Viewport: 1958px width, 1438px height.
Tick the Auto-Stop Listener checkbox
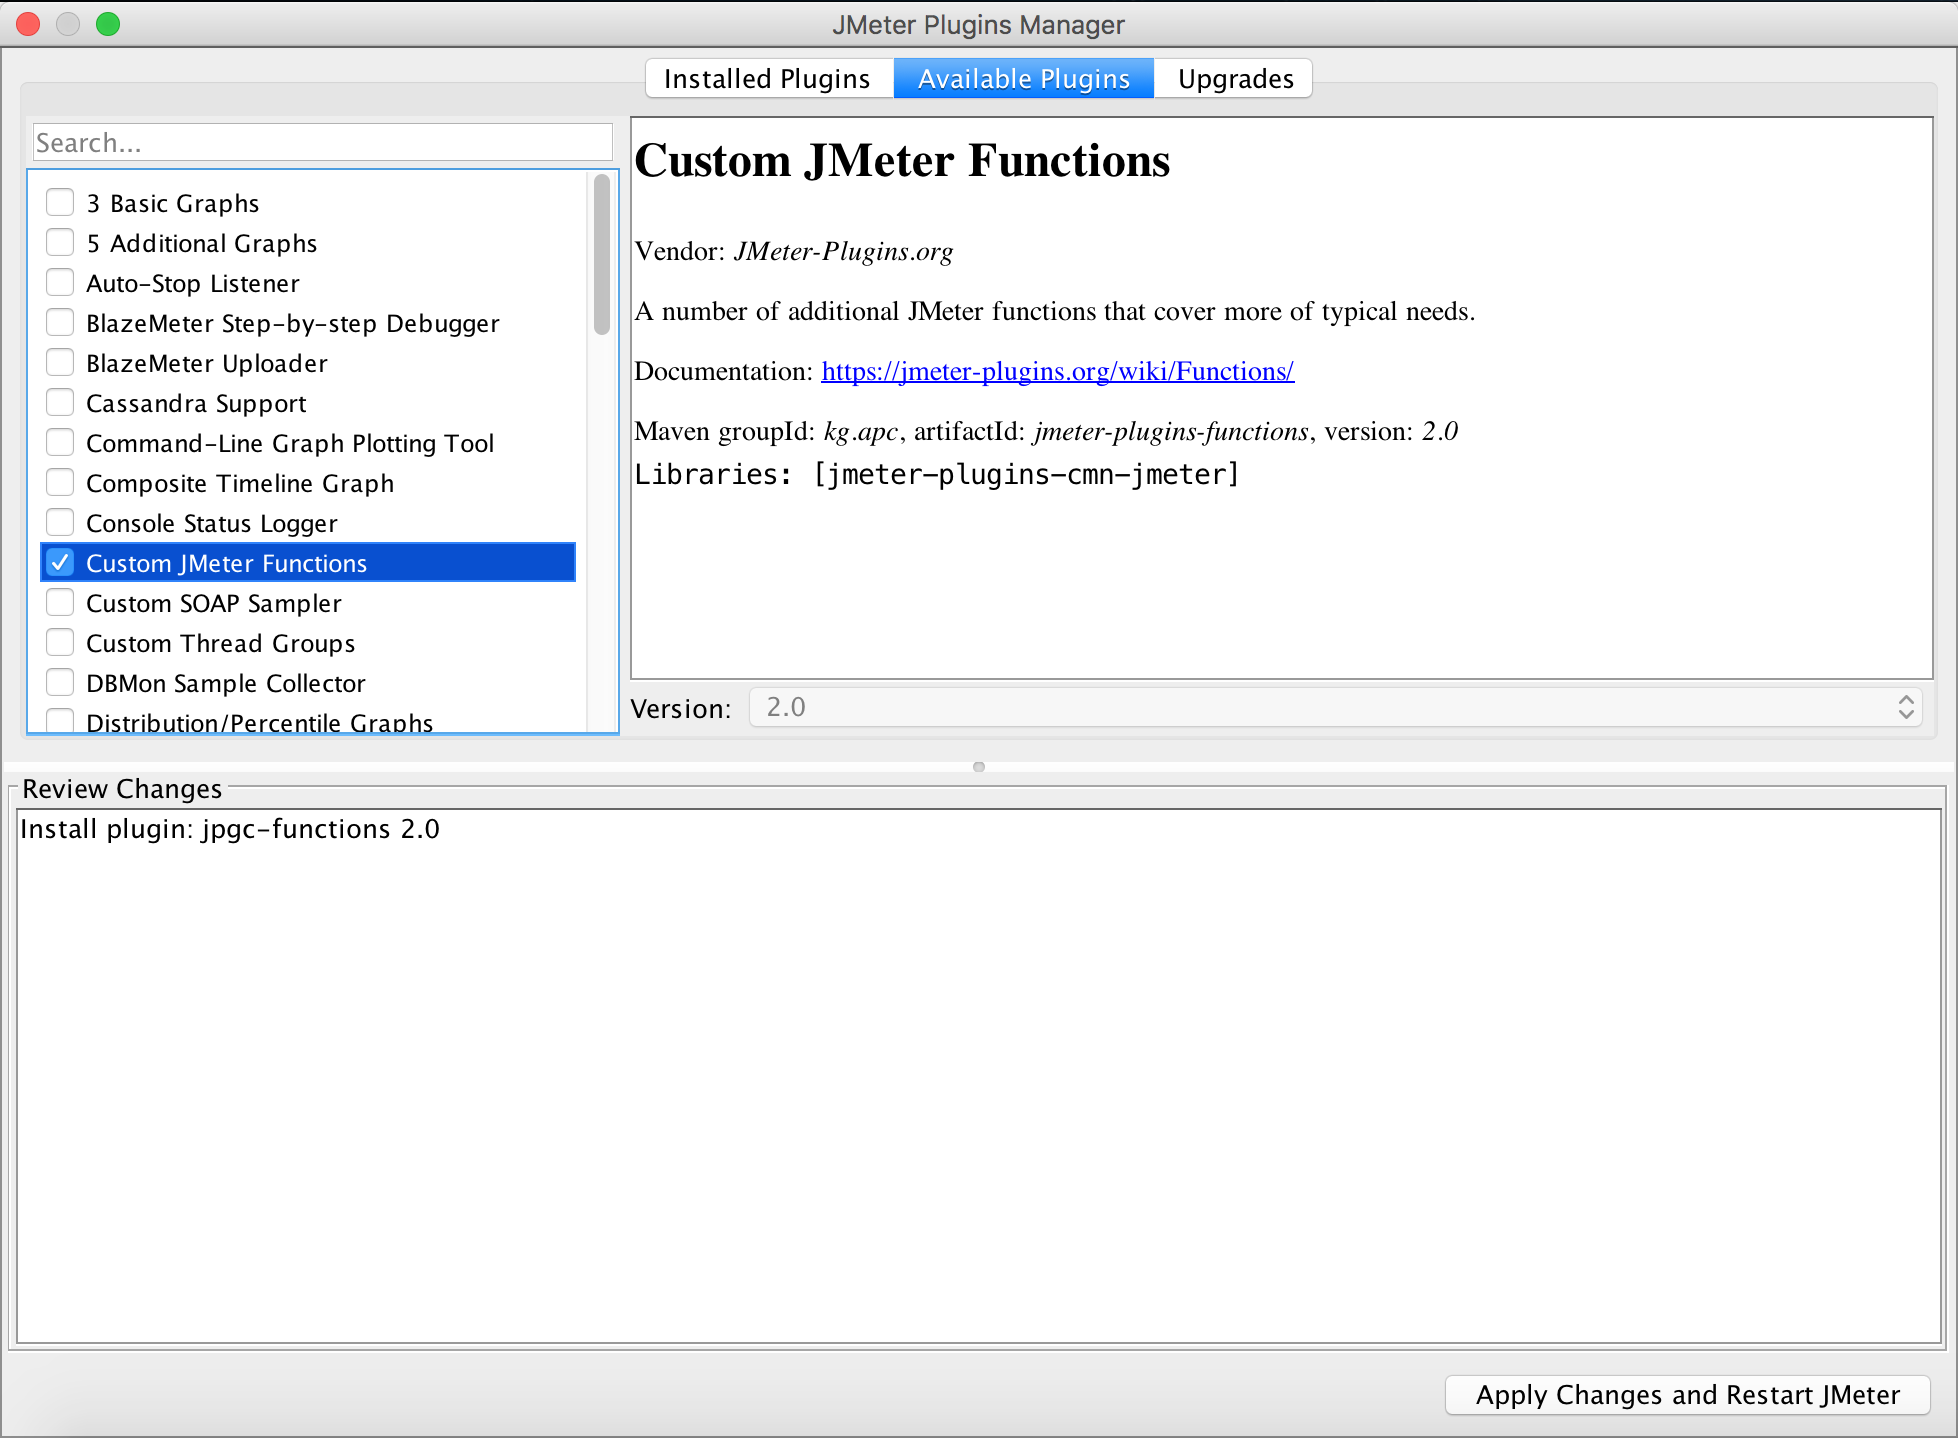[x=60, y=283]
